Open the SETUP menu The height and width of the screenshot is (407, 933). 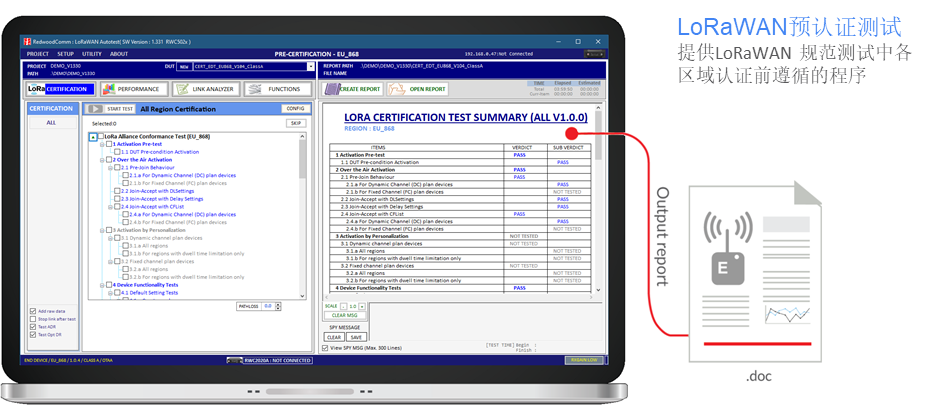(x=65, y=53)
